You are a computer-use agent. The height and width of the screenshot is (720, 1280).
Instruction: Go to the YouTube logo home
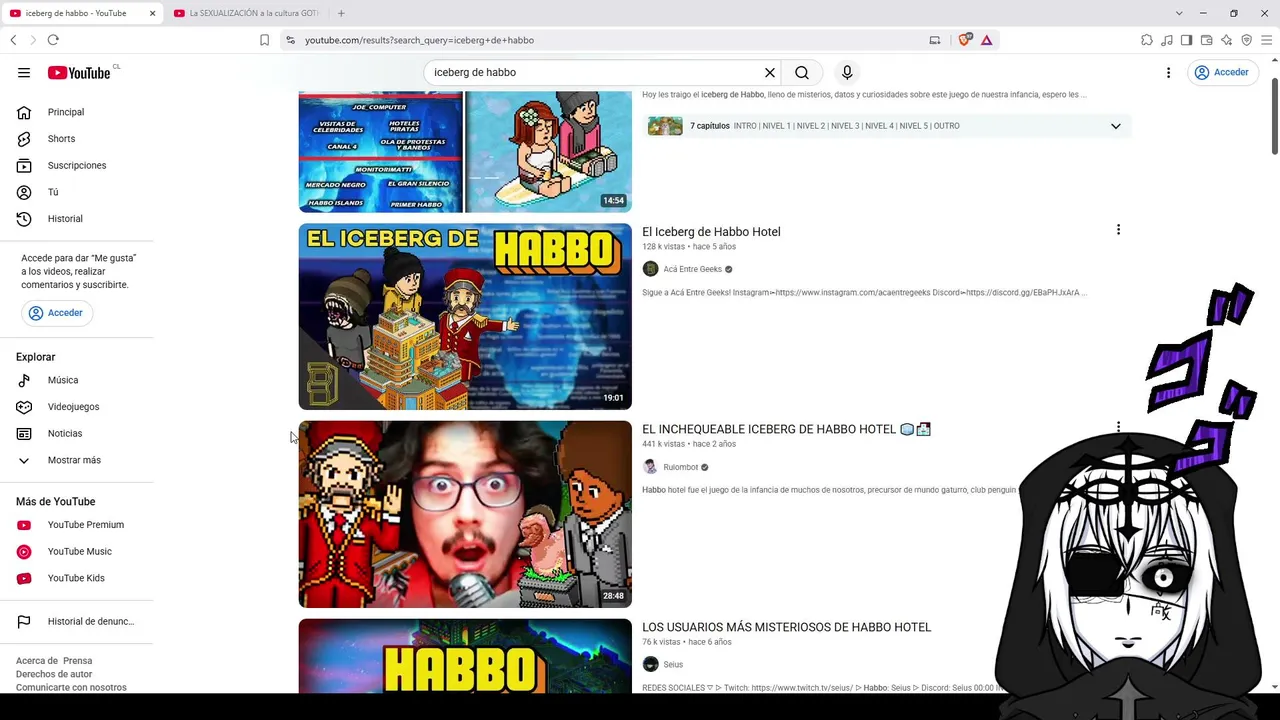click(x=79, y=72)
